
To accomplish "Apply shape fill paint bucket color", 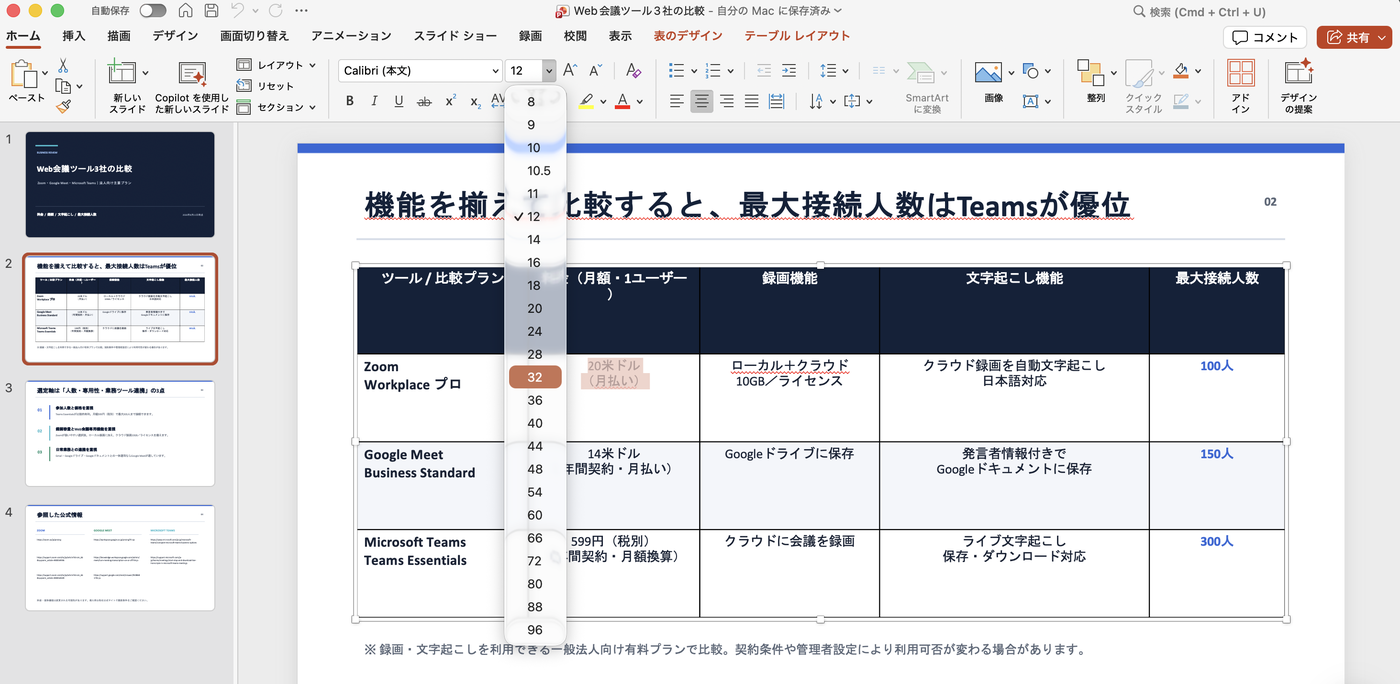I will (x=1181, y=70).
